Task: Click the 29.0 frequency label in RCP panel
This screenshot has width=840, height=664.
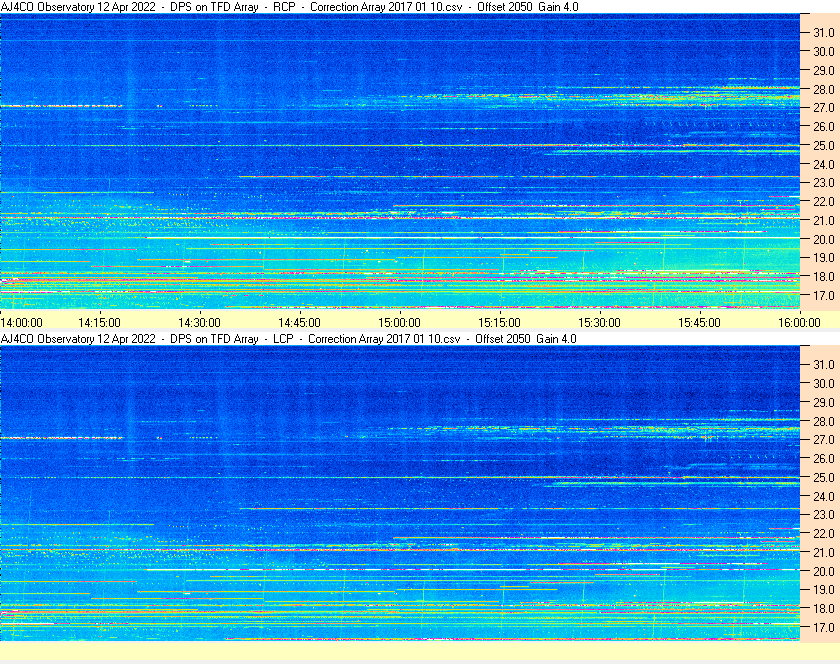Action: tap(823, 71)
